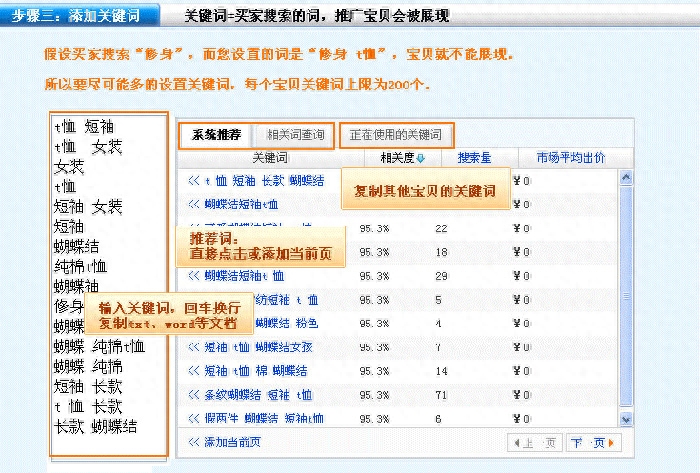Click the line '蝴蝶 纯棉t恤' in the keyword box

pyautogui.click(x=99, y=347)
